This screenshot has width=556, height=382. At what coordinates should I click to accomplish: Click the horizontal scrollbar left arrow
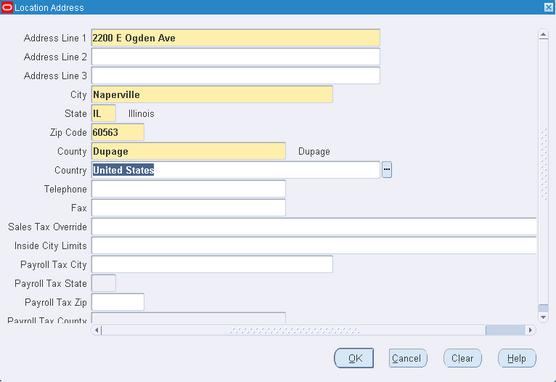[x=96, y=330]
